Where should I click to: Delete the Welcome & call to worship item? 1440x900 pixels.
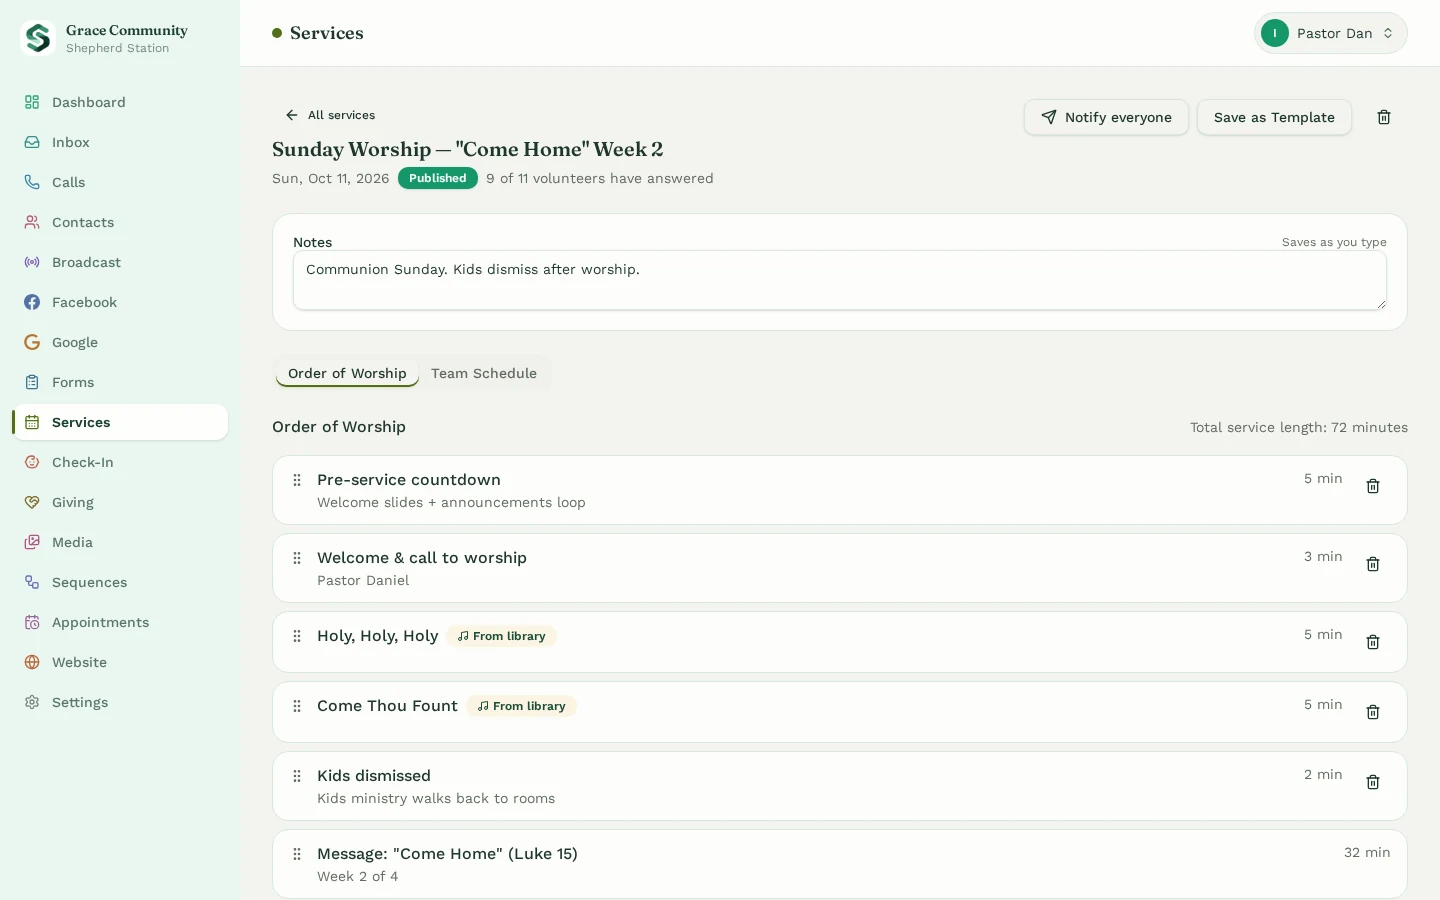point(1373,564)
